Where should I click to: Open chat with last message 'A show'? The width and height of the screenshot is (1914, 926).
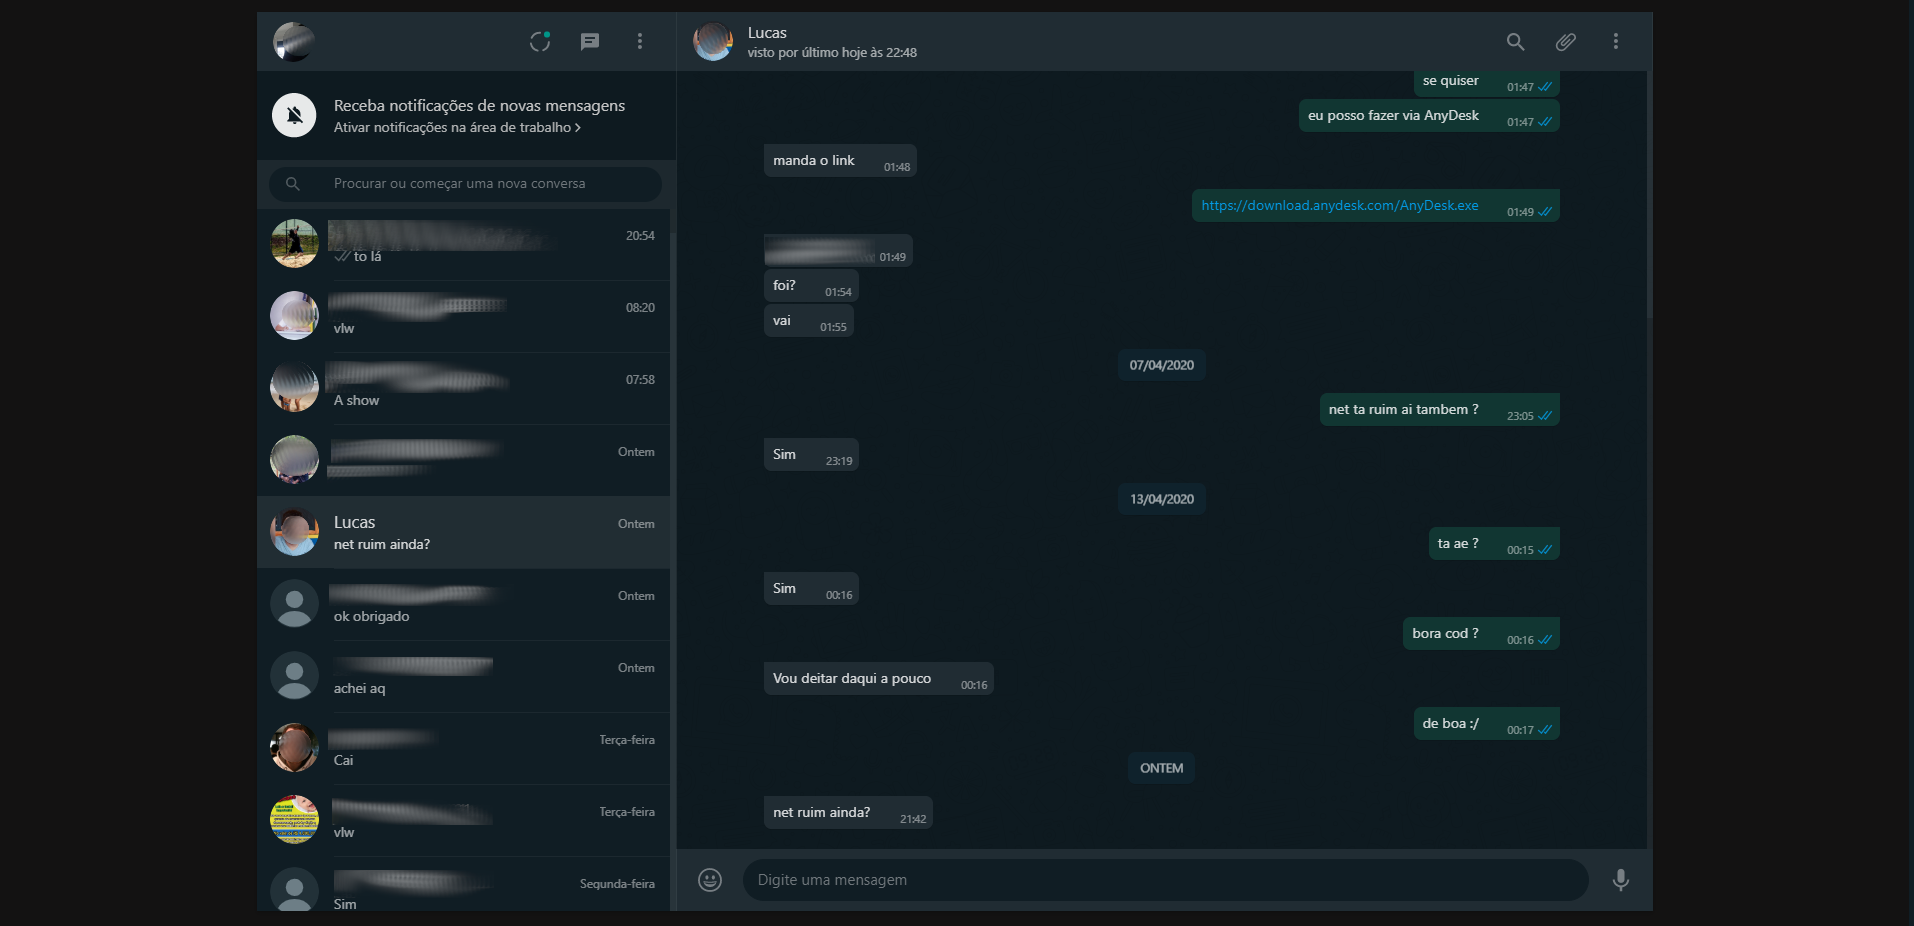464,388
